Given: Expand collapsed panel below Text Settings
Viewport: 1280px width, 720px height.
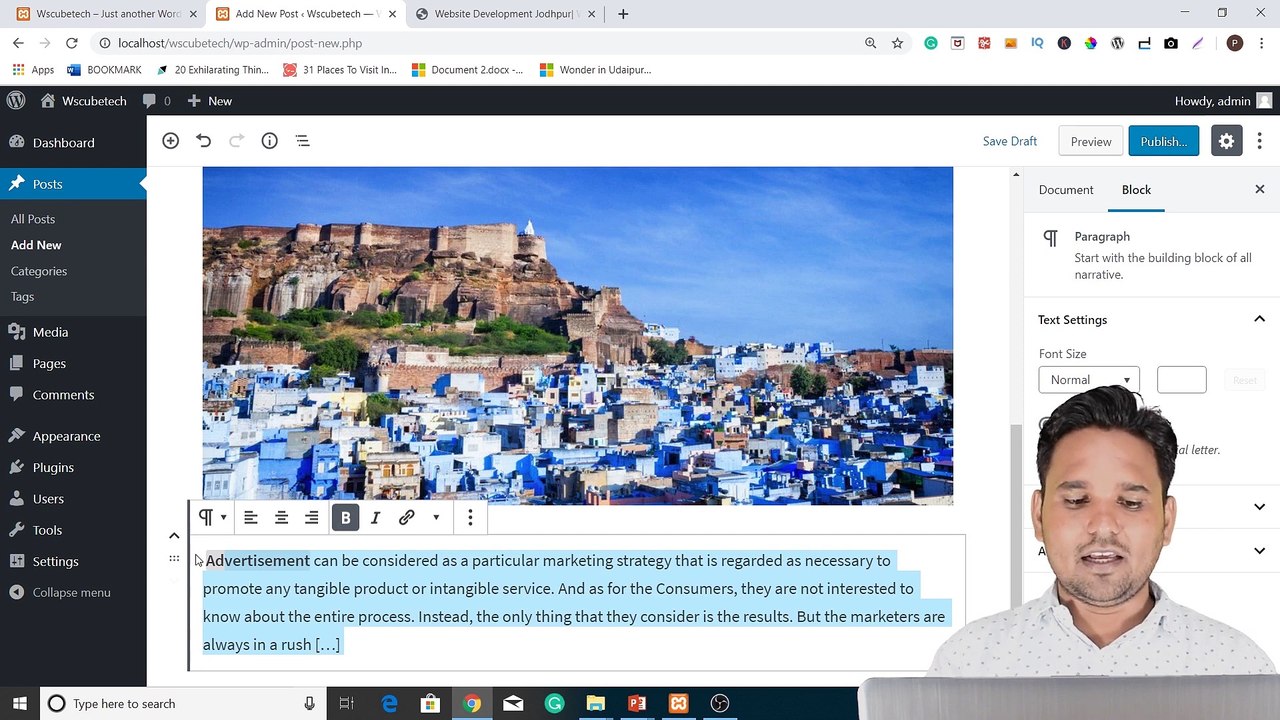Looking at the screenshot, I should tap(1259, 506).
